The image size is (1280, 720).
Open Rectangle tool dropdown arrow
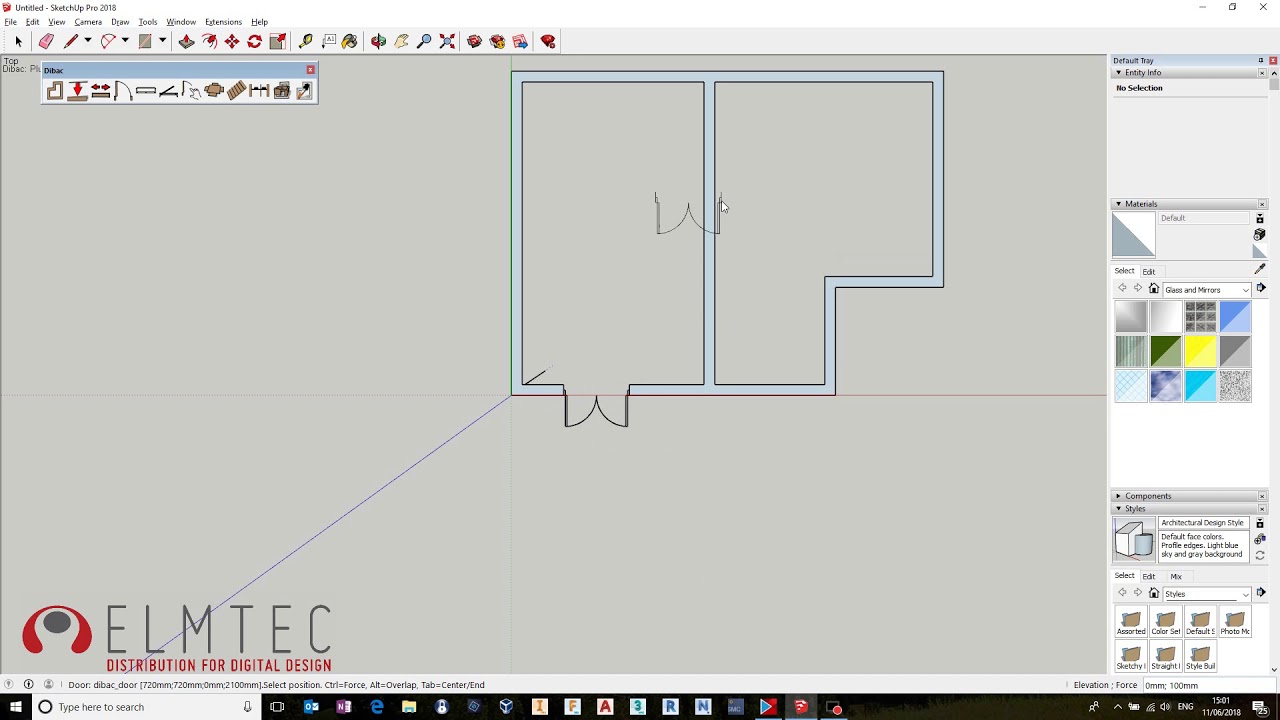coord(162,41)
